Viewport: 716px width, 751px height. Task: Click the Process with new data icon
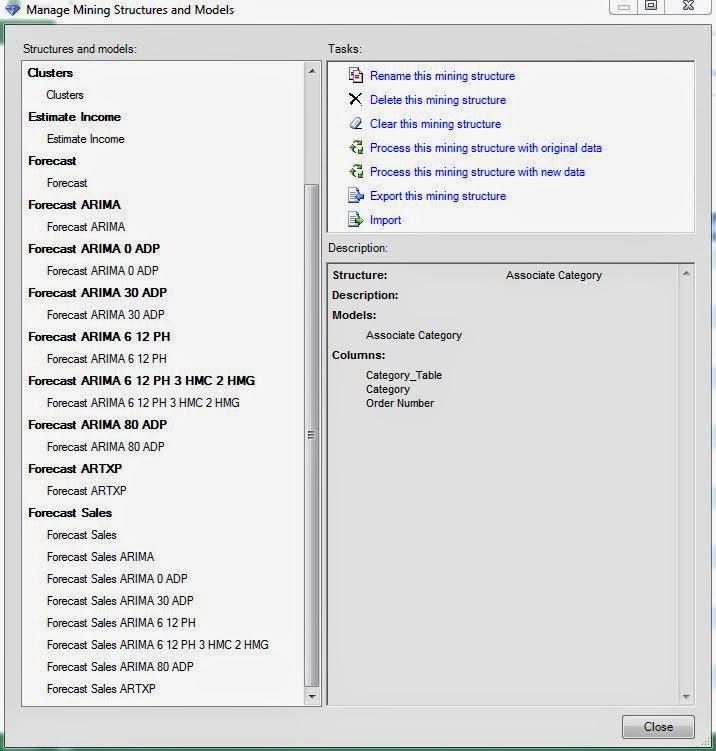coord(355,171)
